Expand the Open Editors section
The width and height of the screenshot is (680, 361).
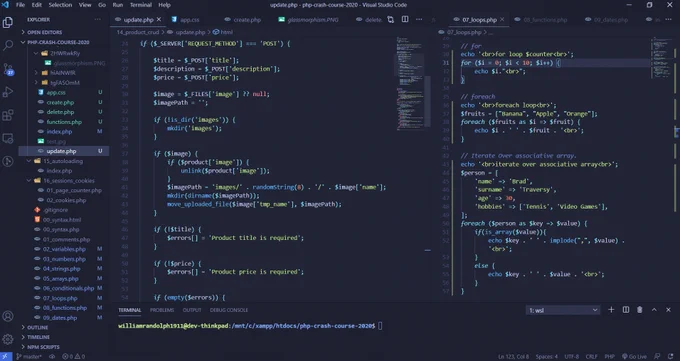click(63, 32)
